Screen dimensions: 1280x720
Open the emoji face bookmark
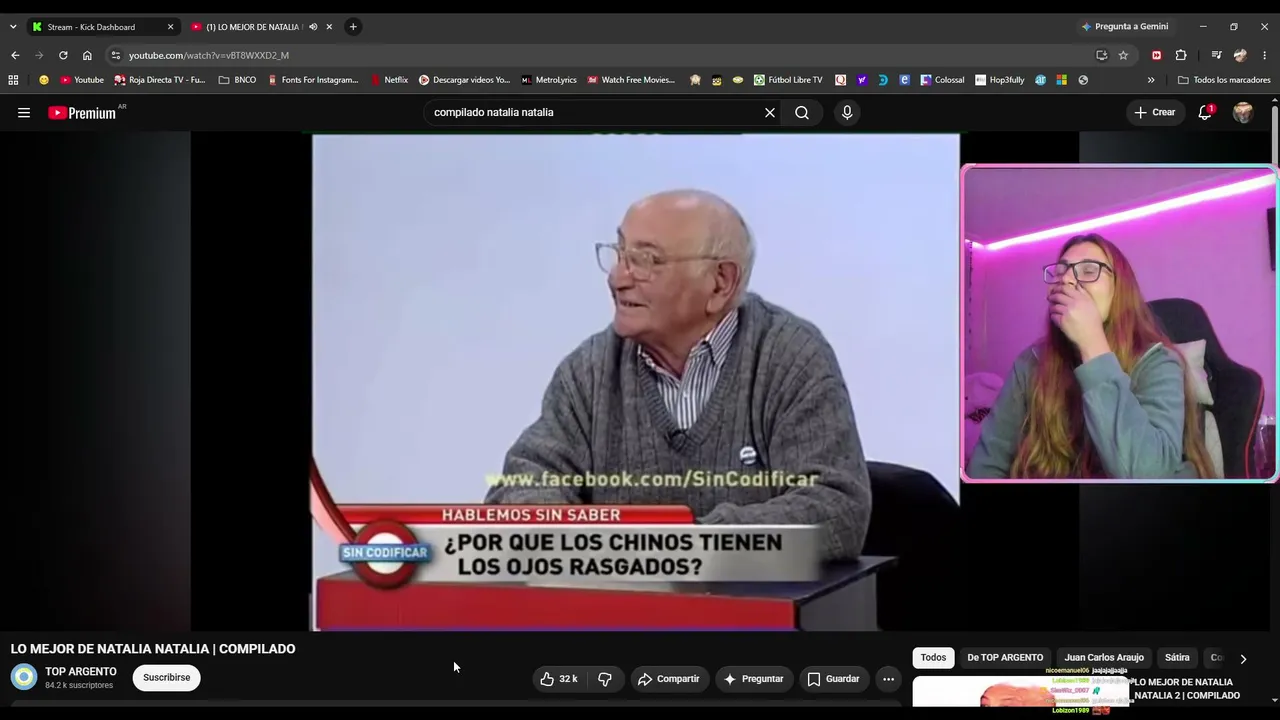tap(43, 80)
